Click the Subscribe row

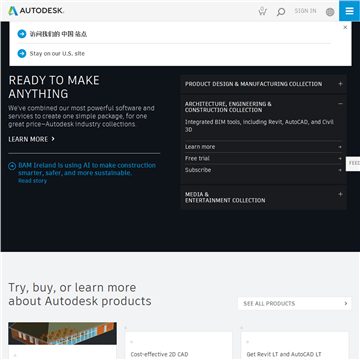(x=263, y=170)
